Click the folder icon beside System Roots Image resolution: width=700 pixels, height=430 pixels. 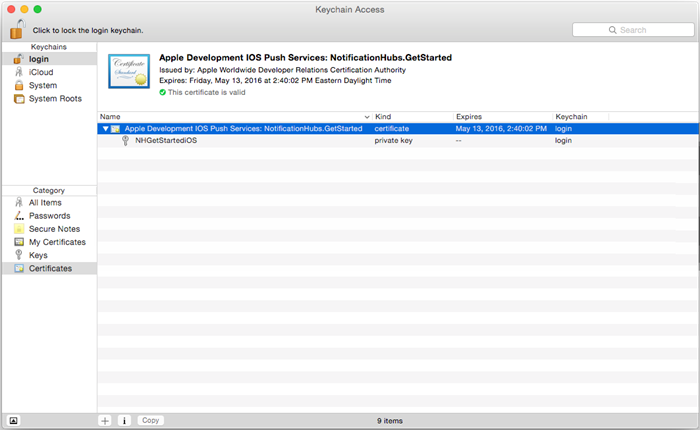pyautogui.click(x=19, y=99)
